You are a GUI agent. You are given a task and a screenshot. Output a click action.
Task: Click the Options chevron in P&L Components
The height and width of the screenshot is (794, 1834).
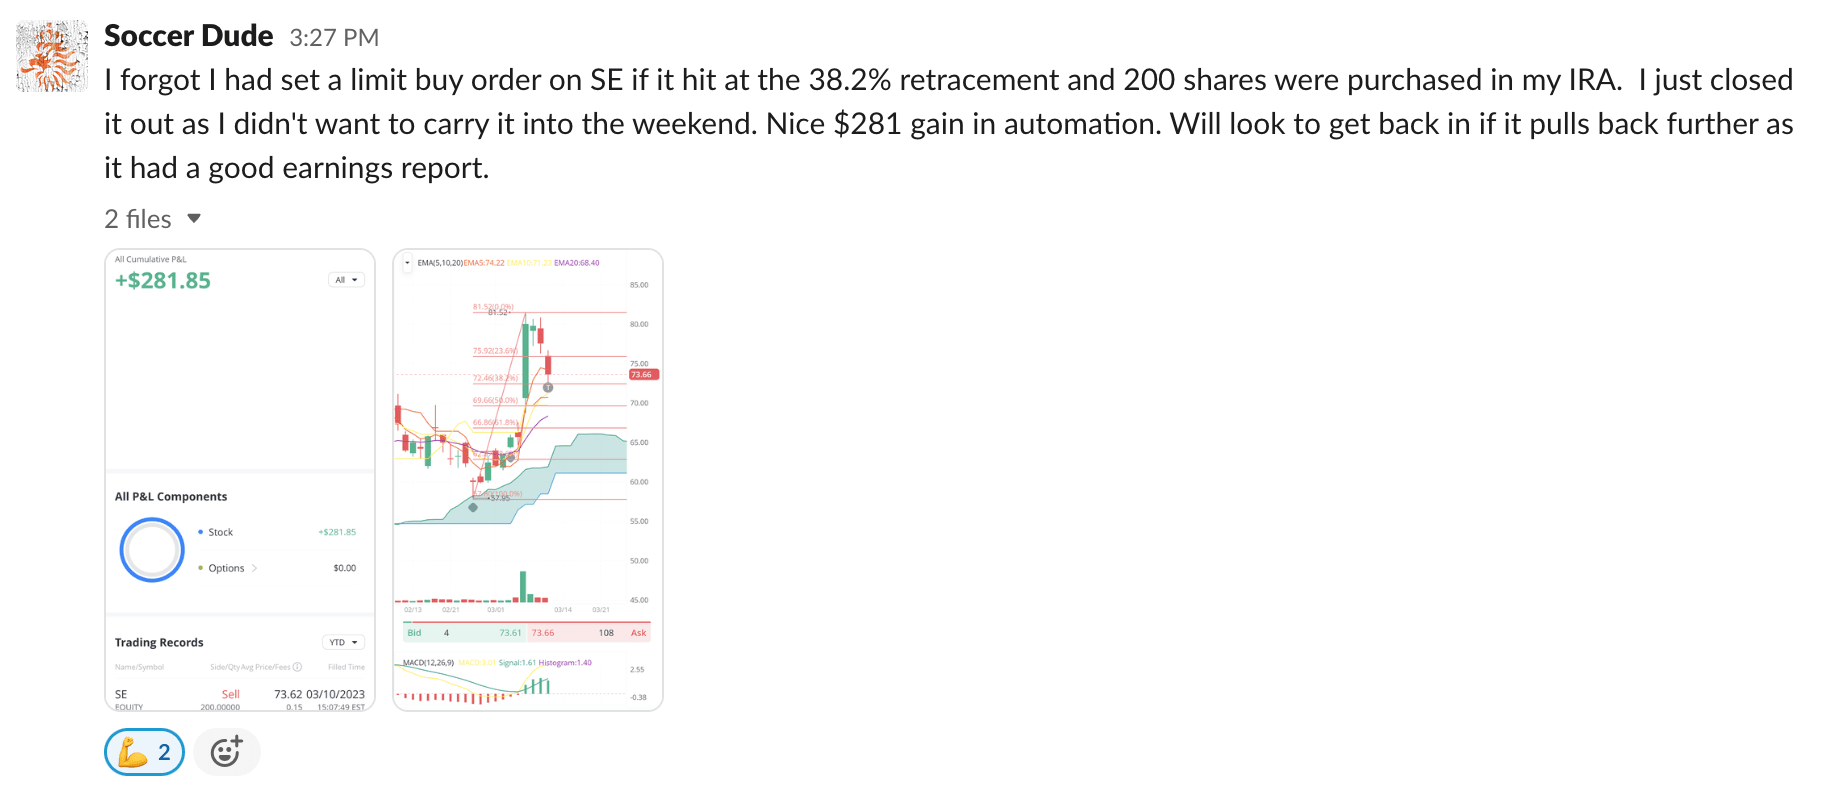coord(255,568)
